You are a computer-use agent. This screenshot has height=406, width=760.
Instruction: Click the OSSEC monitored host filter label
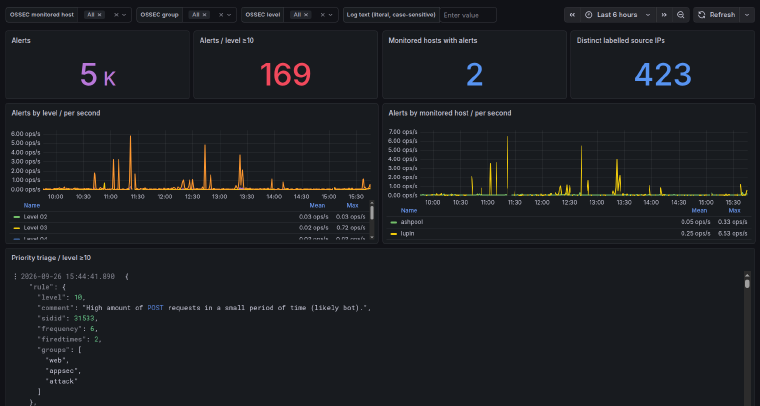42,15
